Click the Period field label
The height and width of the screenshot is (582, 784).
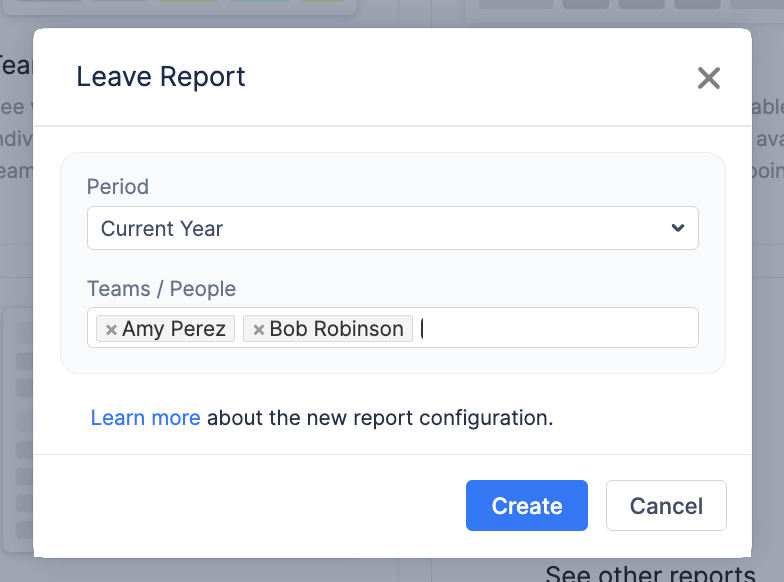pos(118,187)
